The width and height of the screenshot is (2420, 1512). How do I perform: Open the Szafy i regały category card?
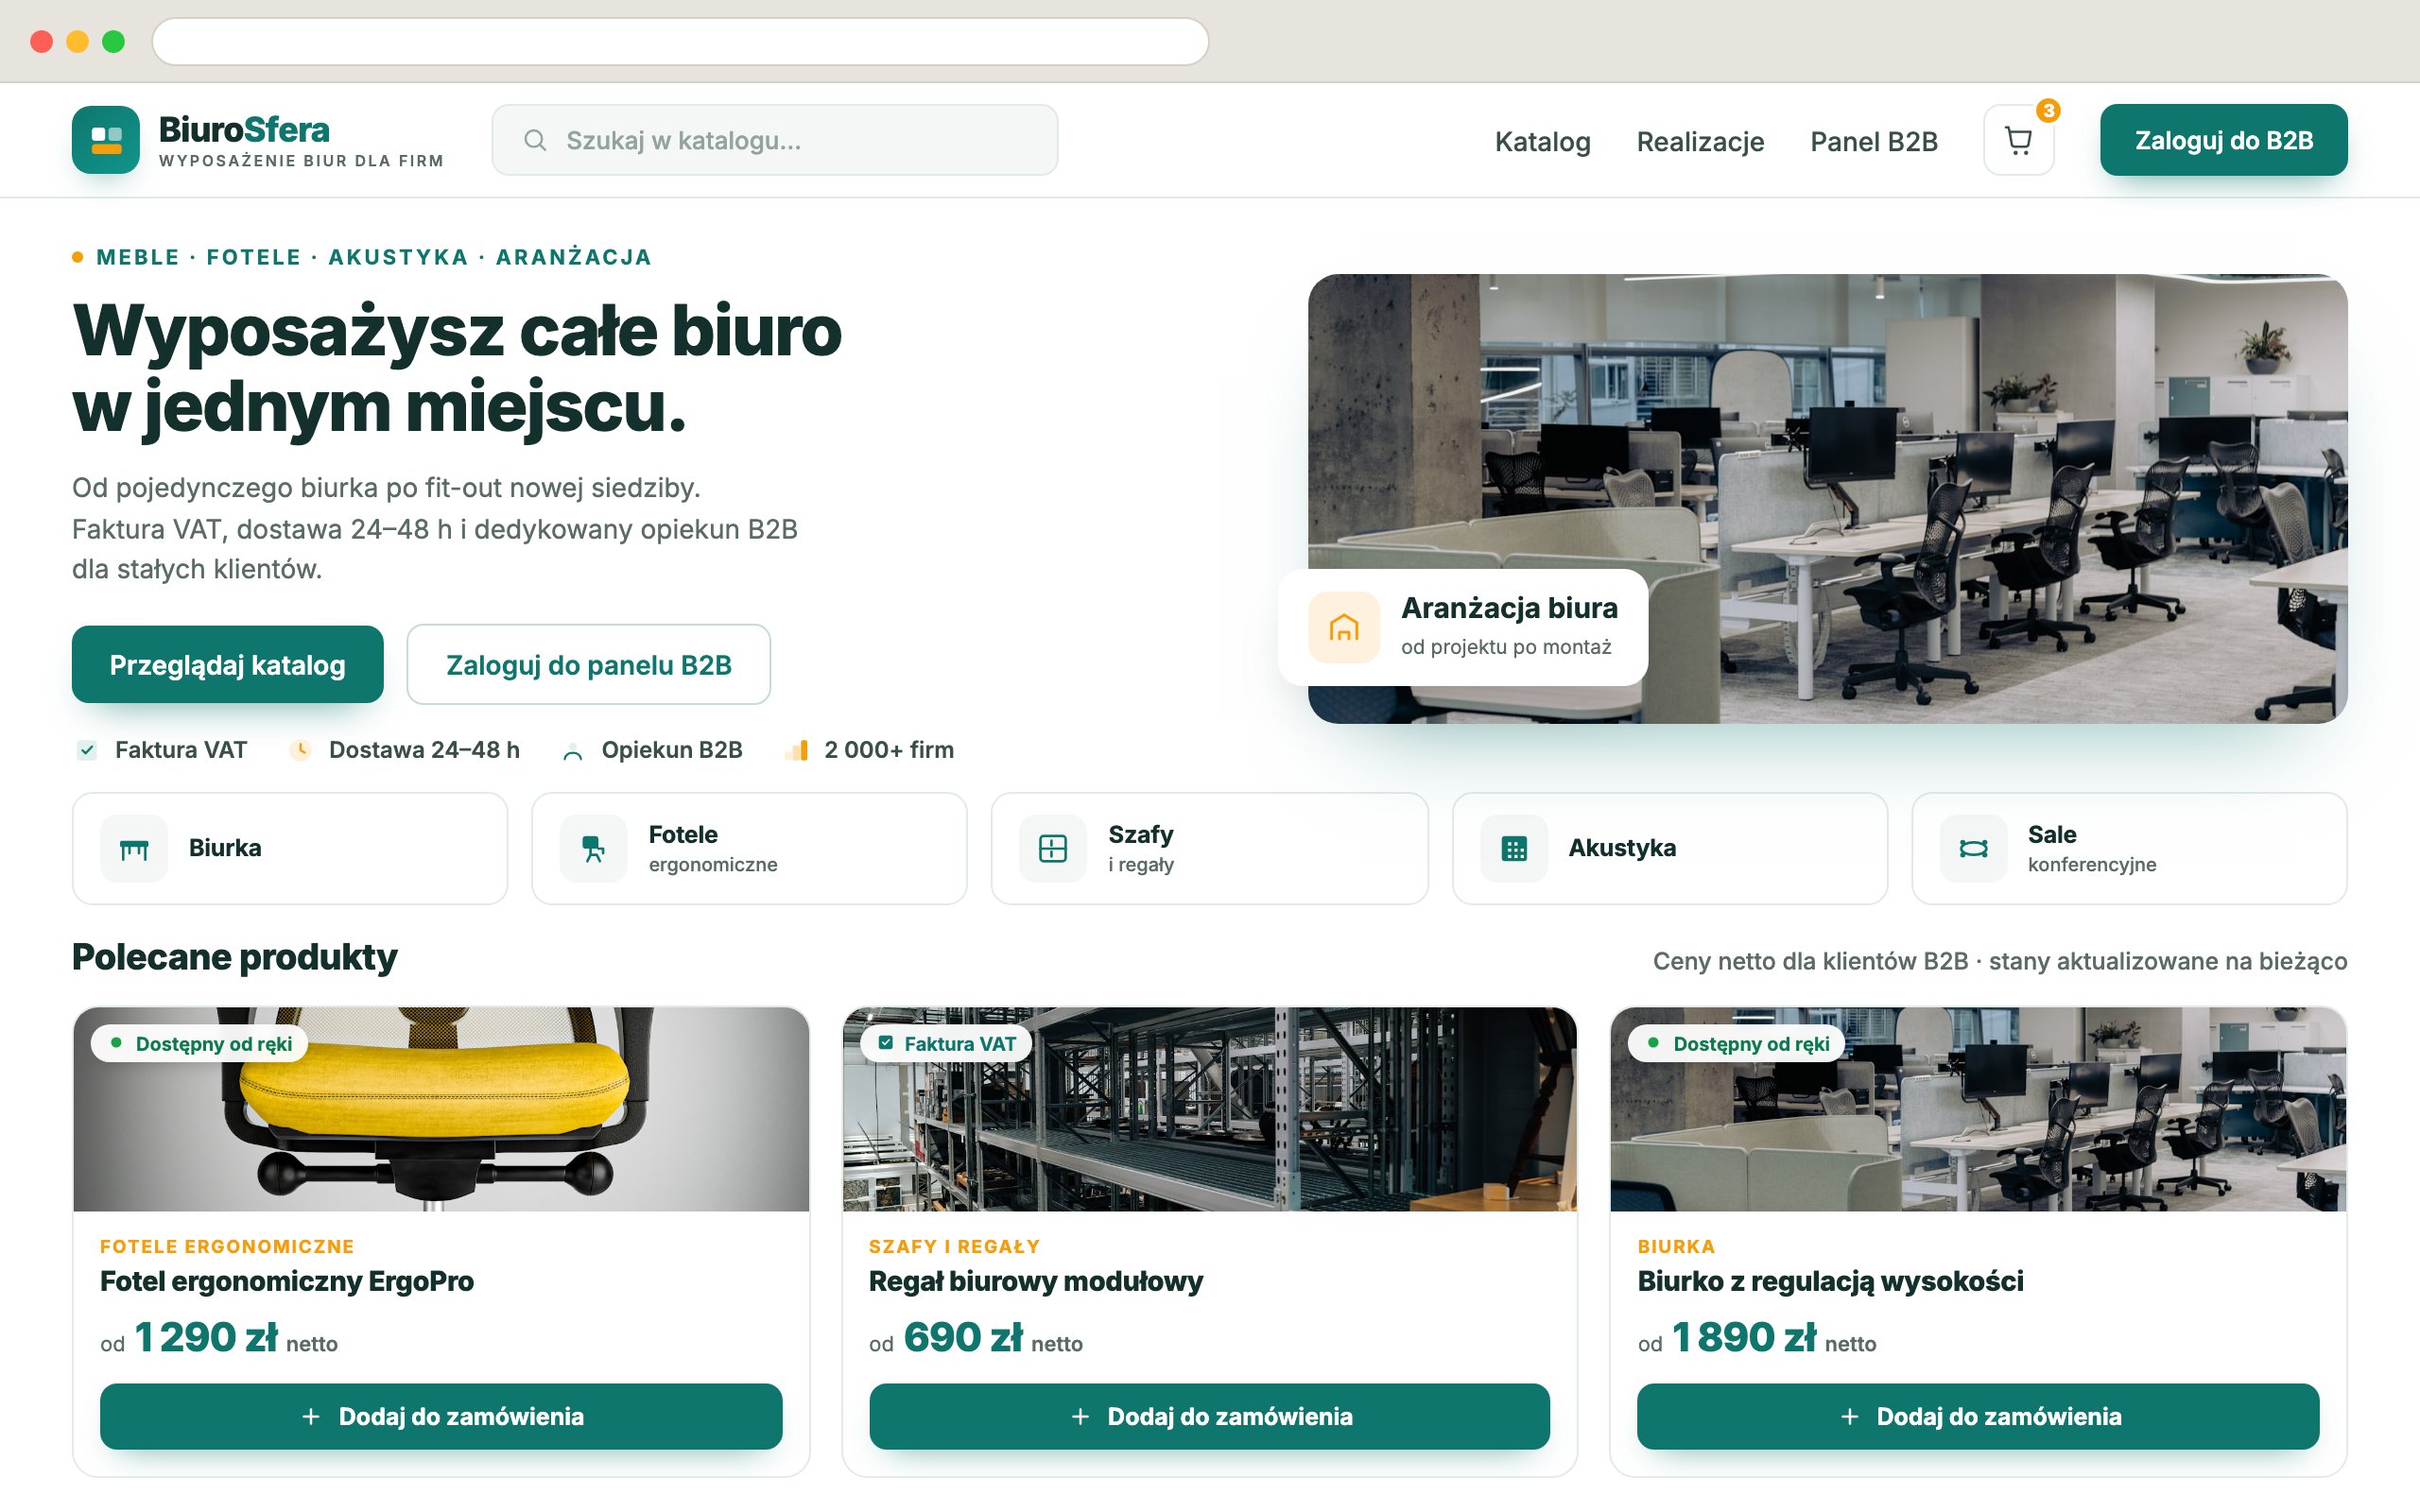1209,849
